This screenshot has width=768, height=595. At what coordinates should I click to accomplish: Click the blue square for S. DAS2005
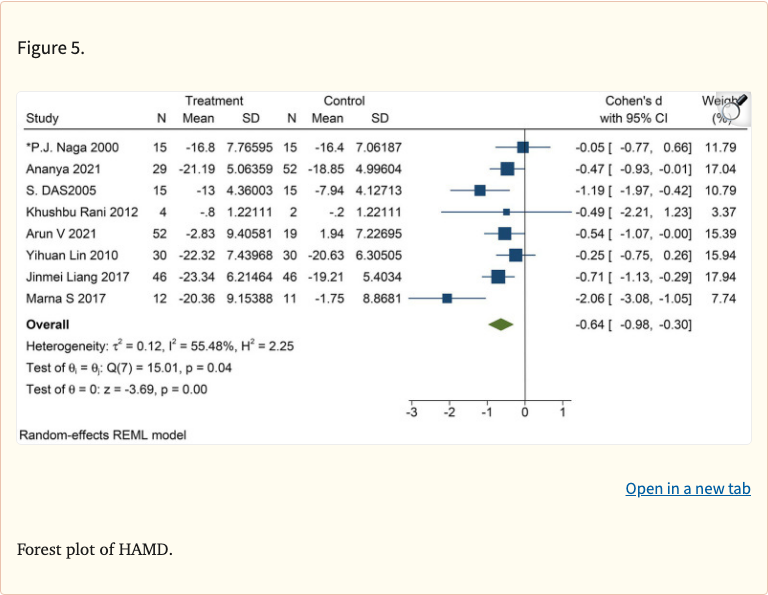click(480, 190)
